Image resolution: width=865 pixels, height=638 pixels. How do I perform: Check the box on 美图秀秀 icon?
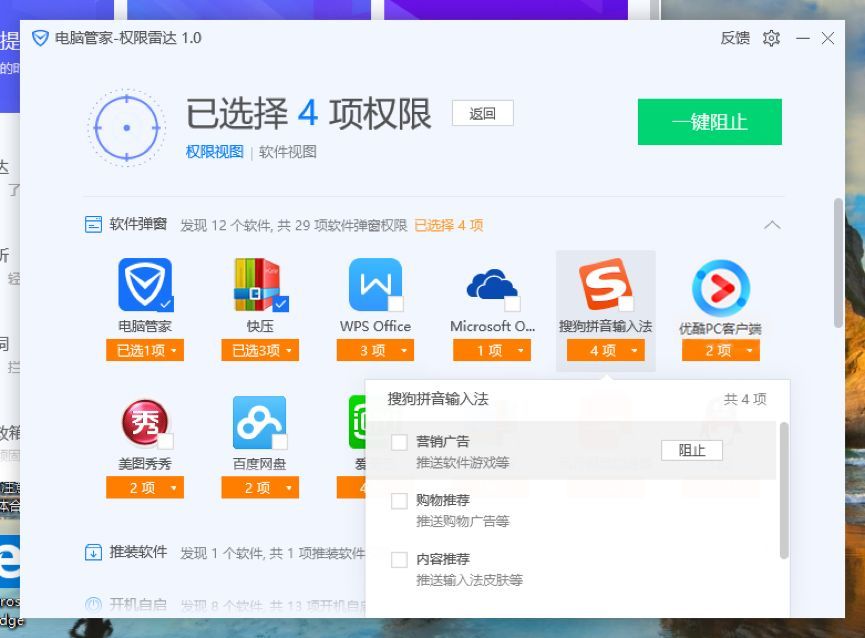click(166, 441)
